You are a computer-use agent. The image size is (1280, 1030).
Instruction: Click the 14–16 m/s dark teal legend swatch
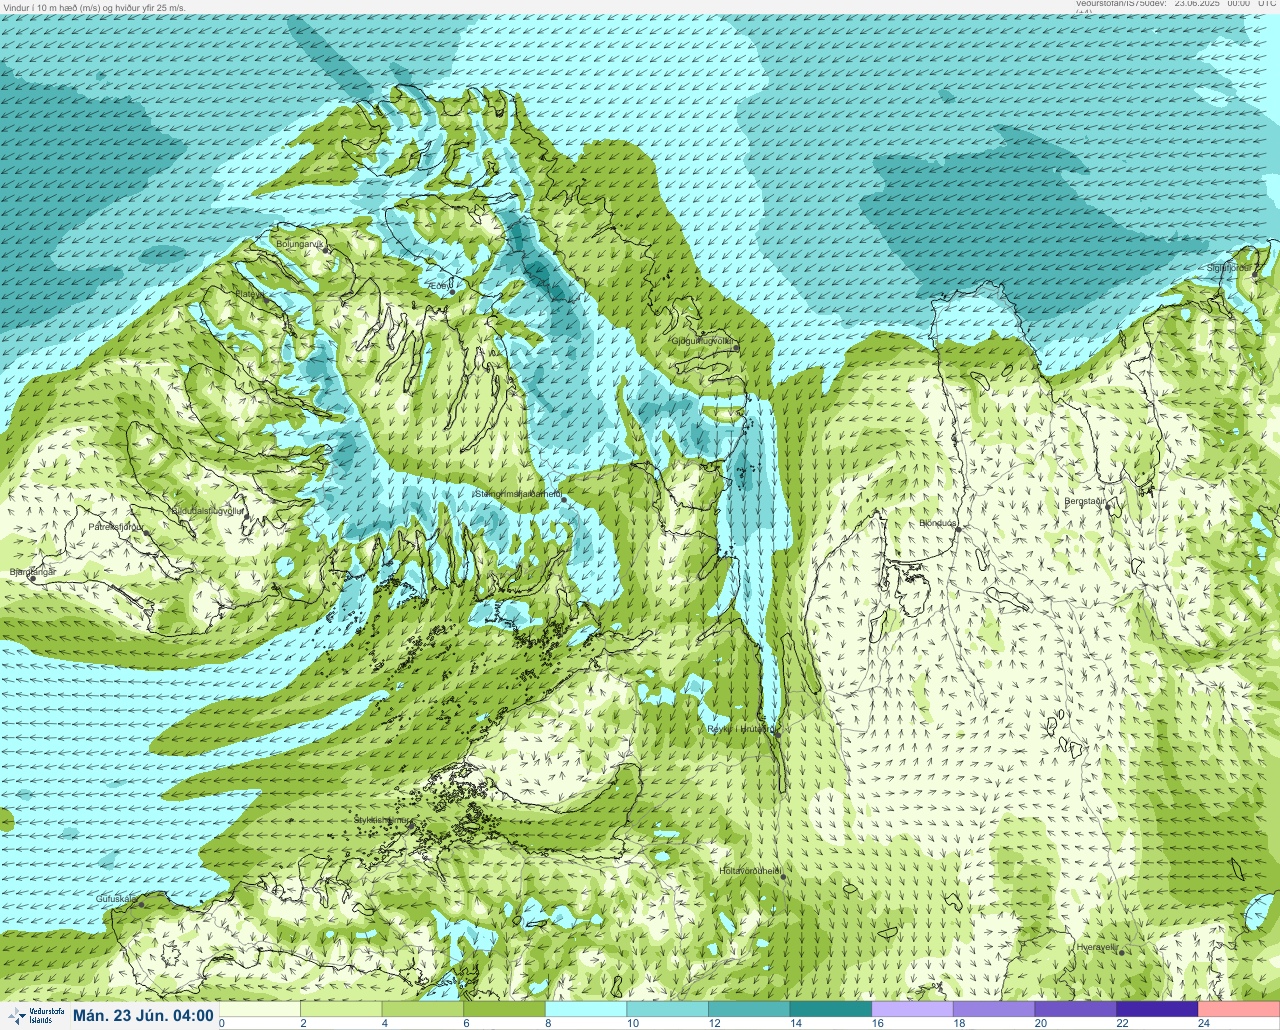click(x=831, y=1009)
